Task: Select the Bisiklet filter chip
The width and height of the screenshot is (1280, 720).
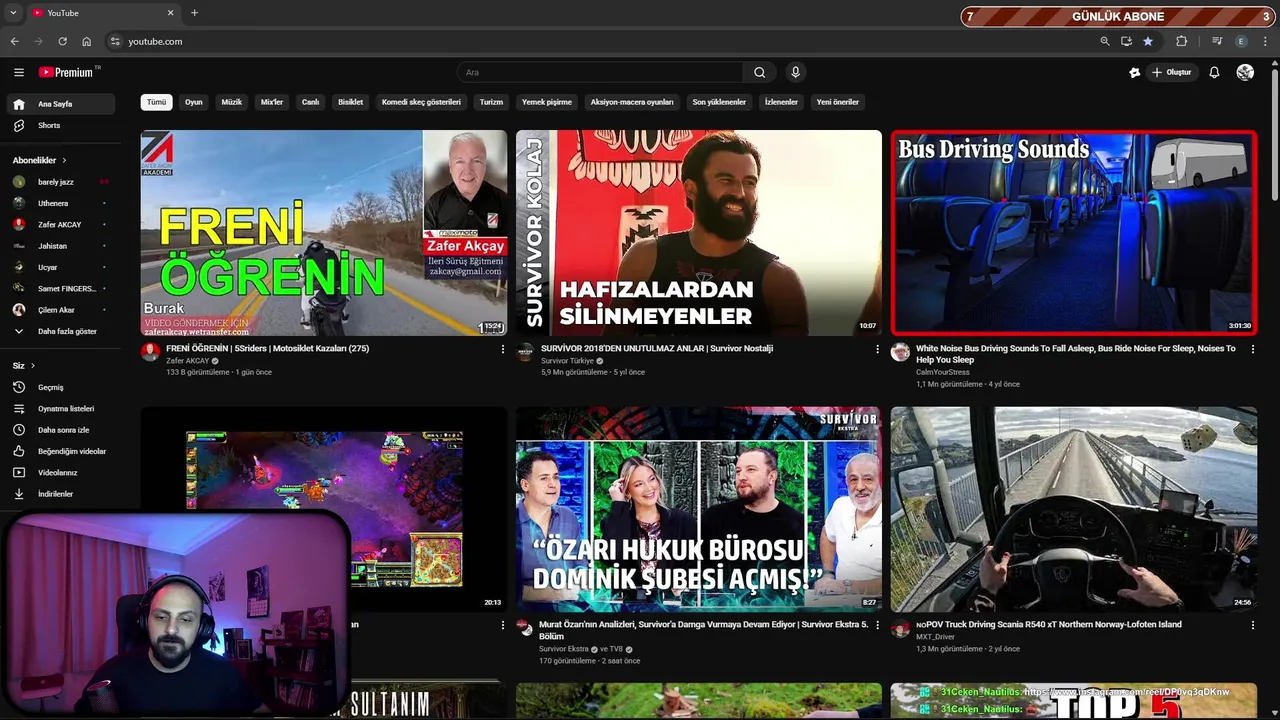Action: (x=350, y=102)
